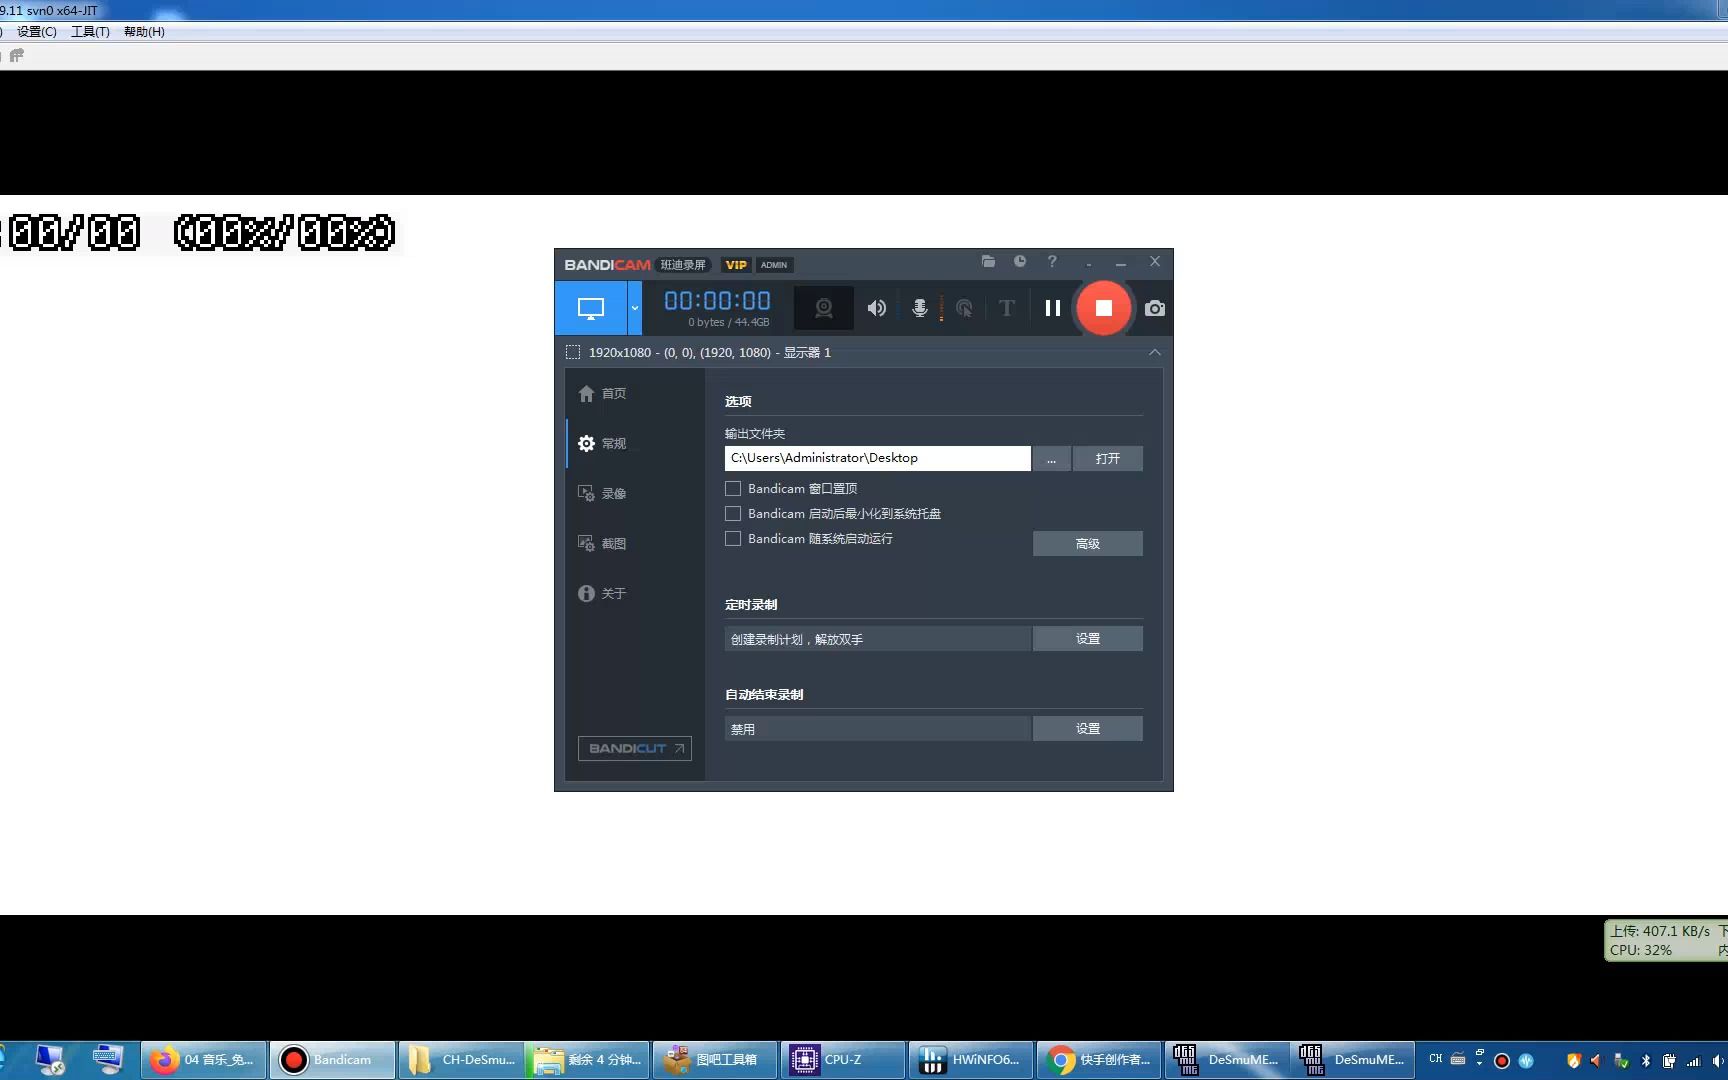Select screen recording mode monitor icon
The image size is (1728, 1080).
tap(591, 308)
